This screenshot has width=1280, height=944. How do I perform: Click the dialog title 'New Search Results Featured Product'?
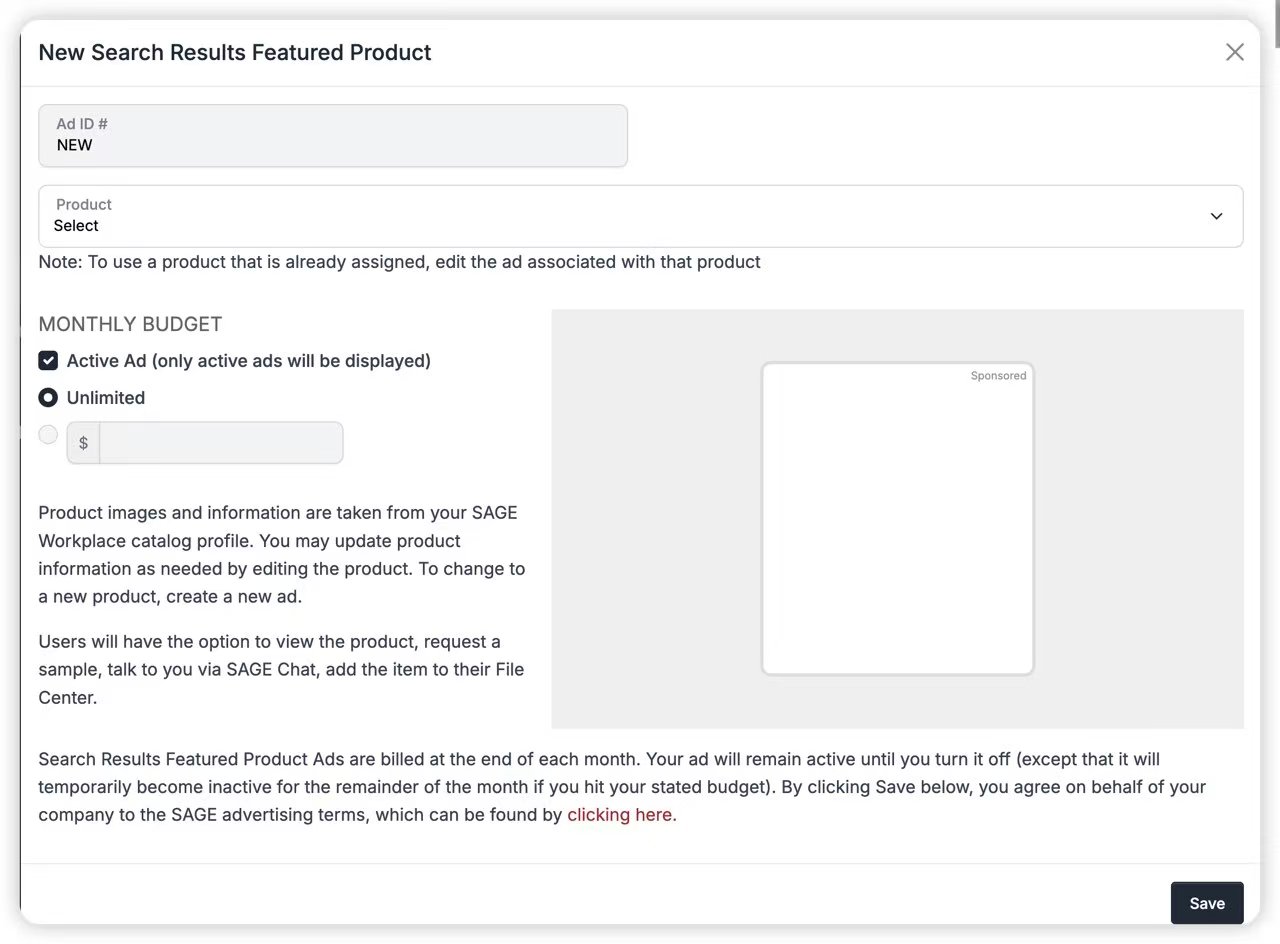[235, 52]
